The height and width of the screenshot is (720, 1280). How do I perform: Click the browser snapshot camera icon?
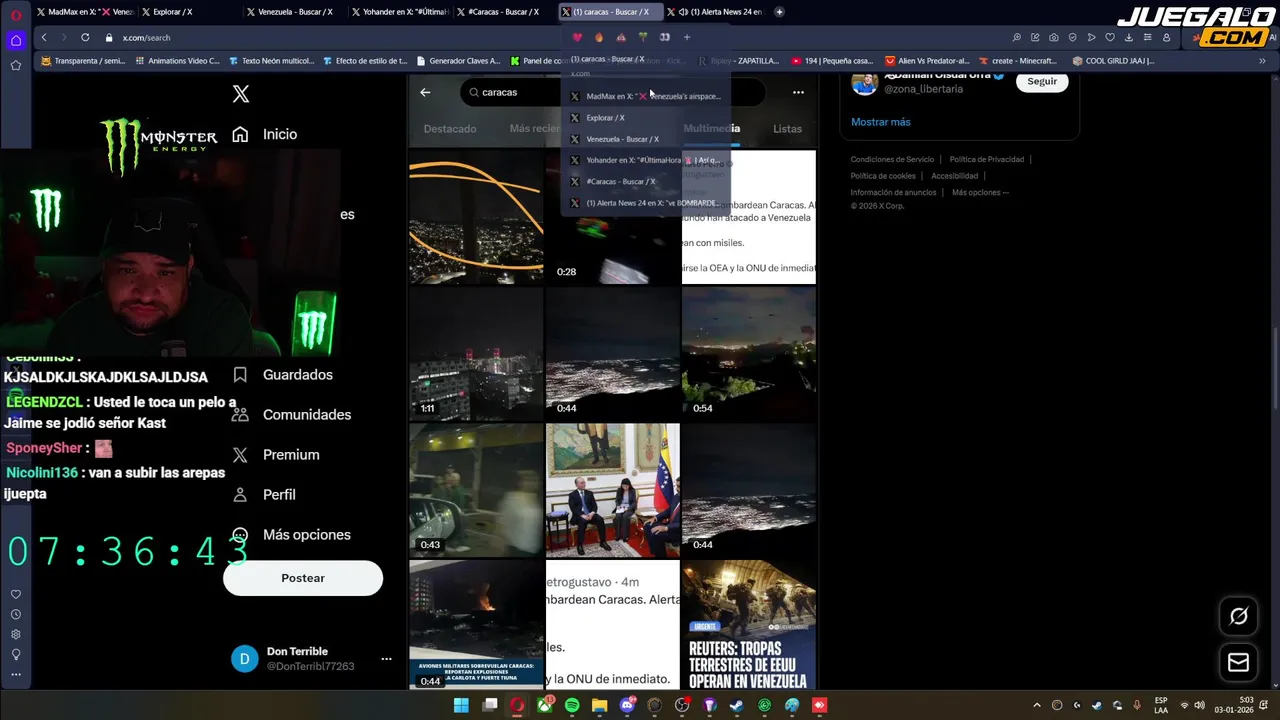click(1054, 37)
